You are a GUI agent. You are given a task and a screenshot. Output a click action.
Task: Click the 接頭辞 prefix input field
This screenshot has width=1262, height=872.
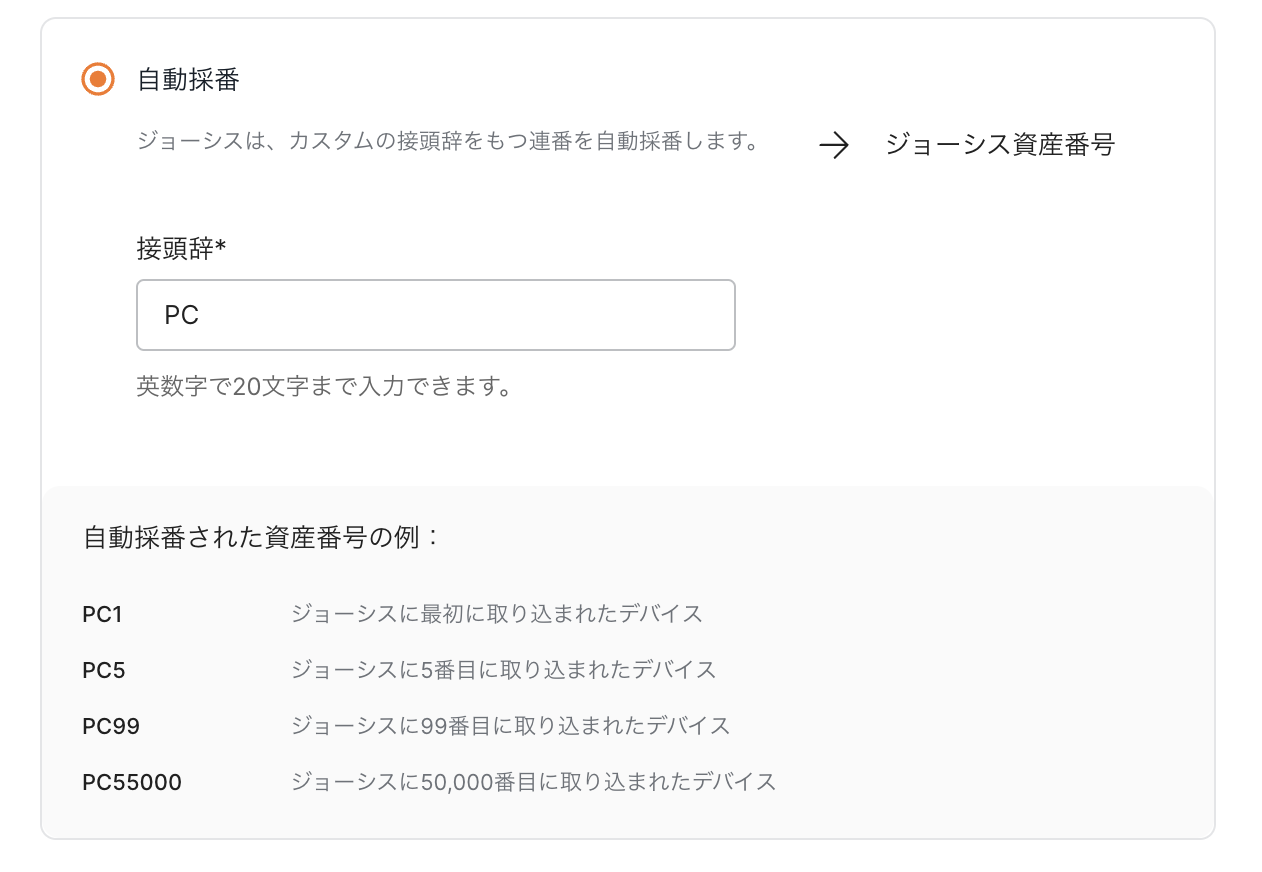click(435, 315)
